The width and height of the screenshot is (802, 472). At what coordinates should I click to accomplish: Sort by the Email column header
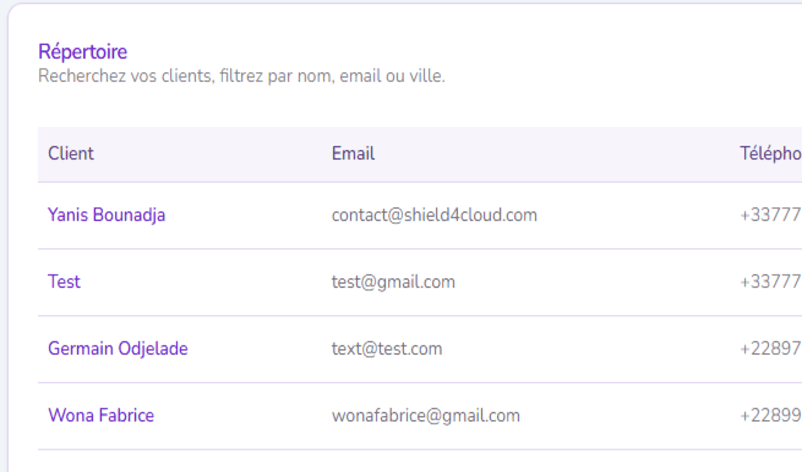(x=353, y=154)
